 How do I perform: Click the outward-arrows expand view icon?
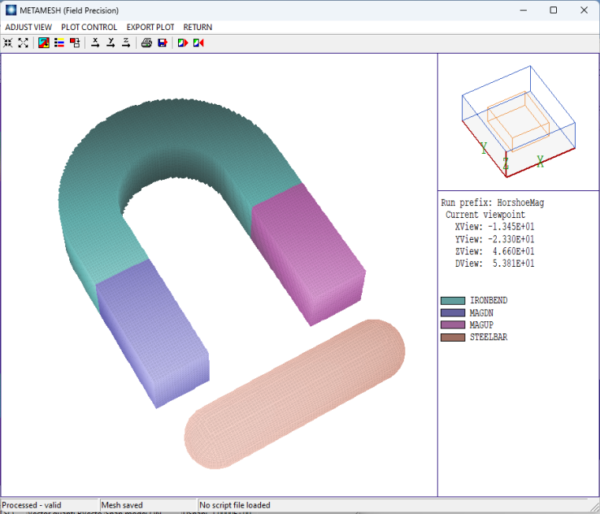(23, 43)
